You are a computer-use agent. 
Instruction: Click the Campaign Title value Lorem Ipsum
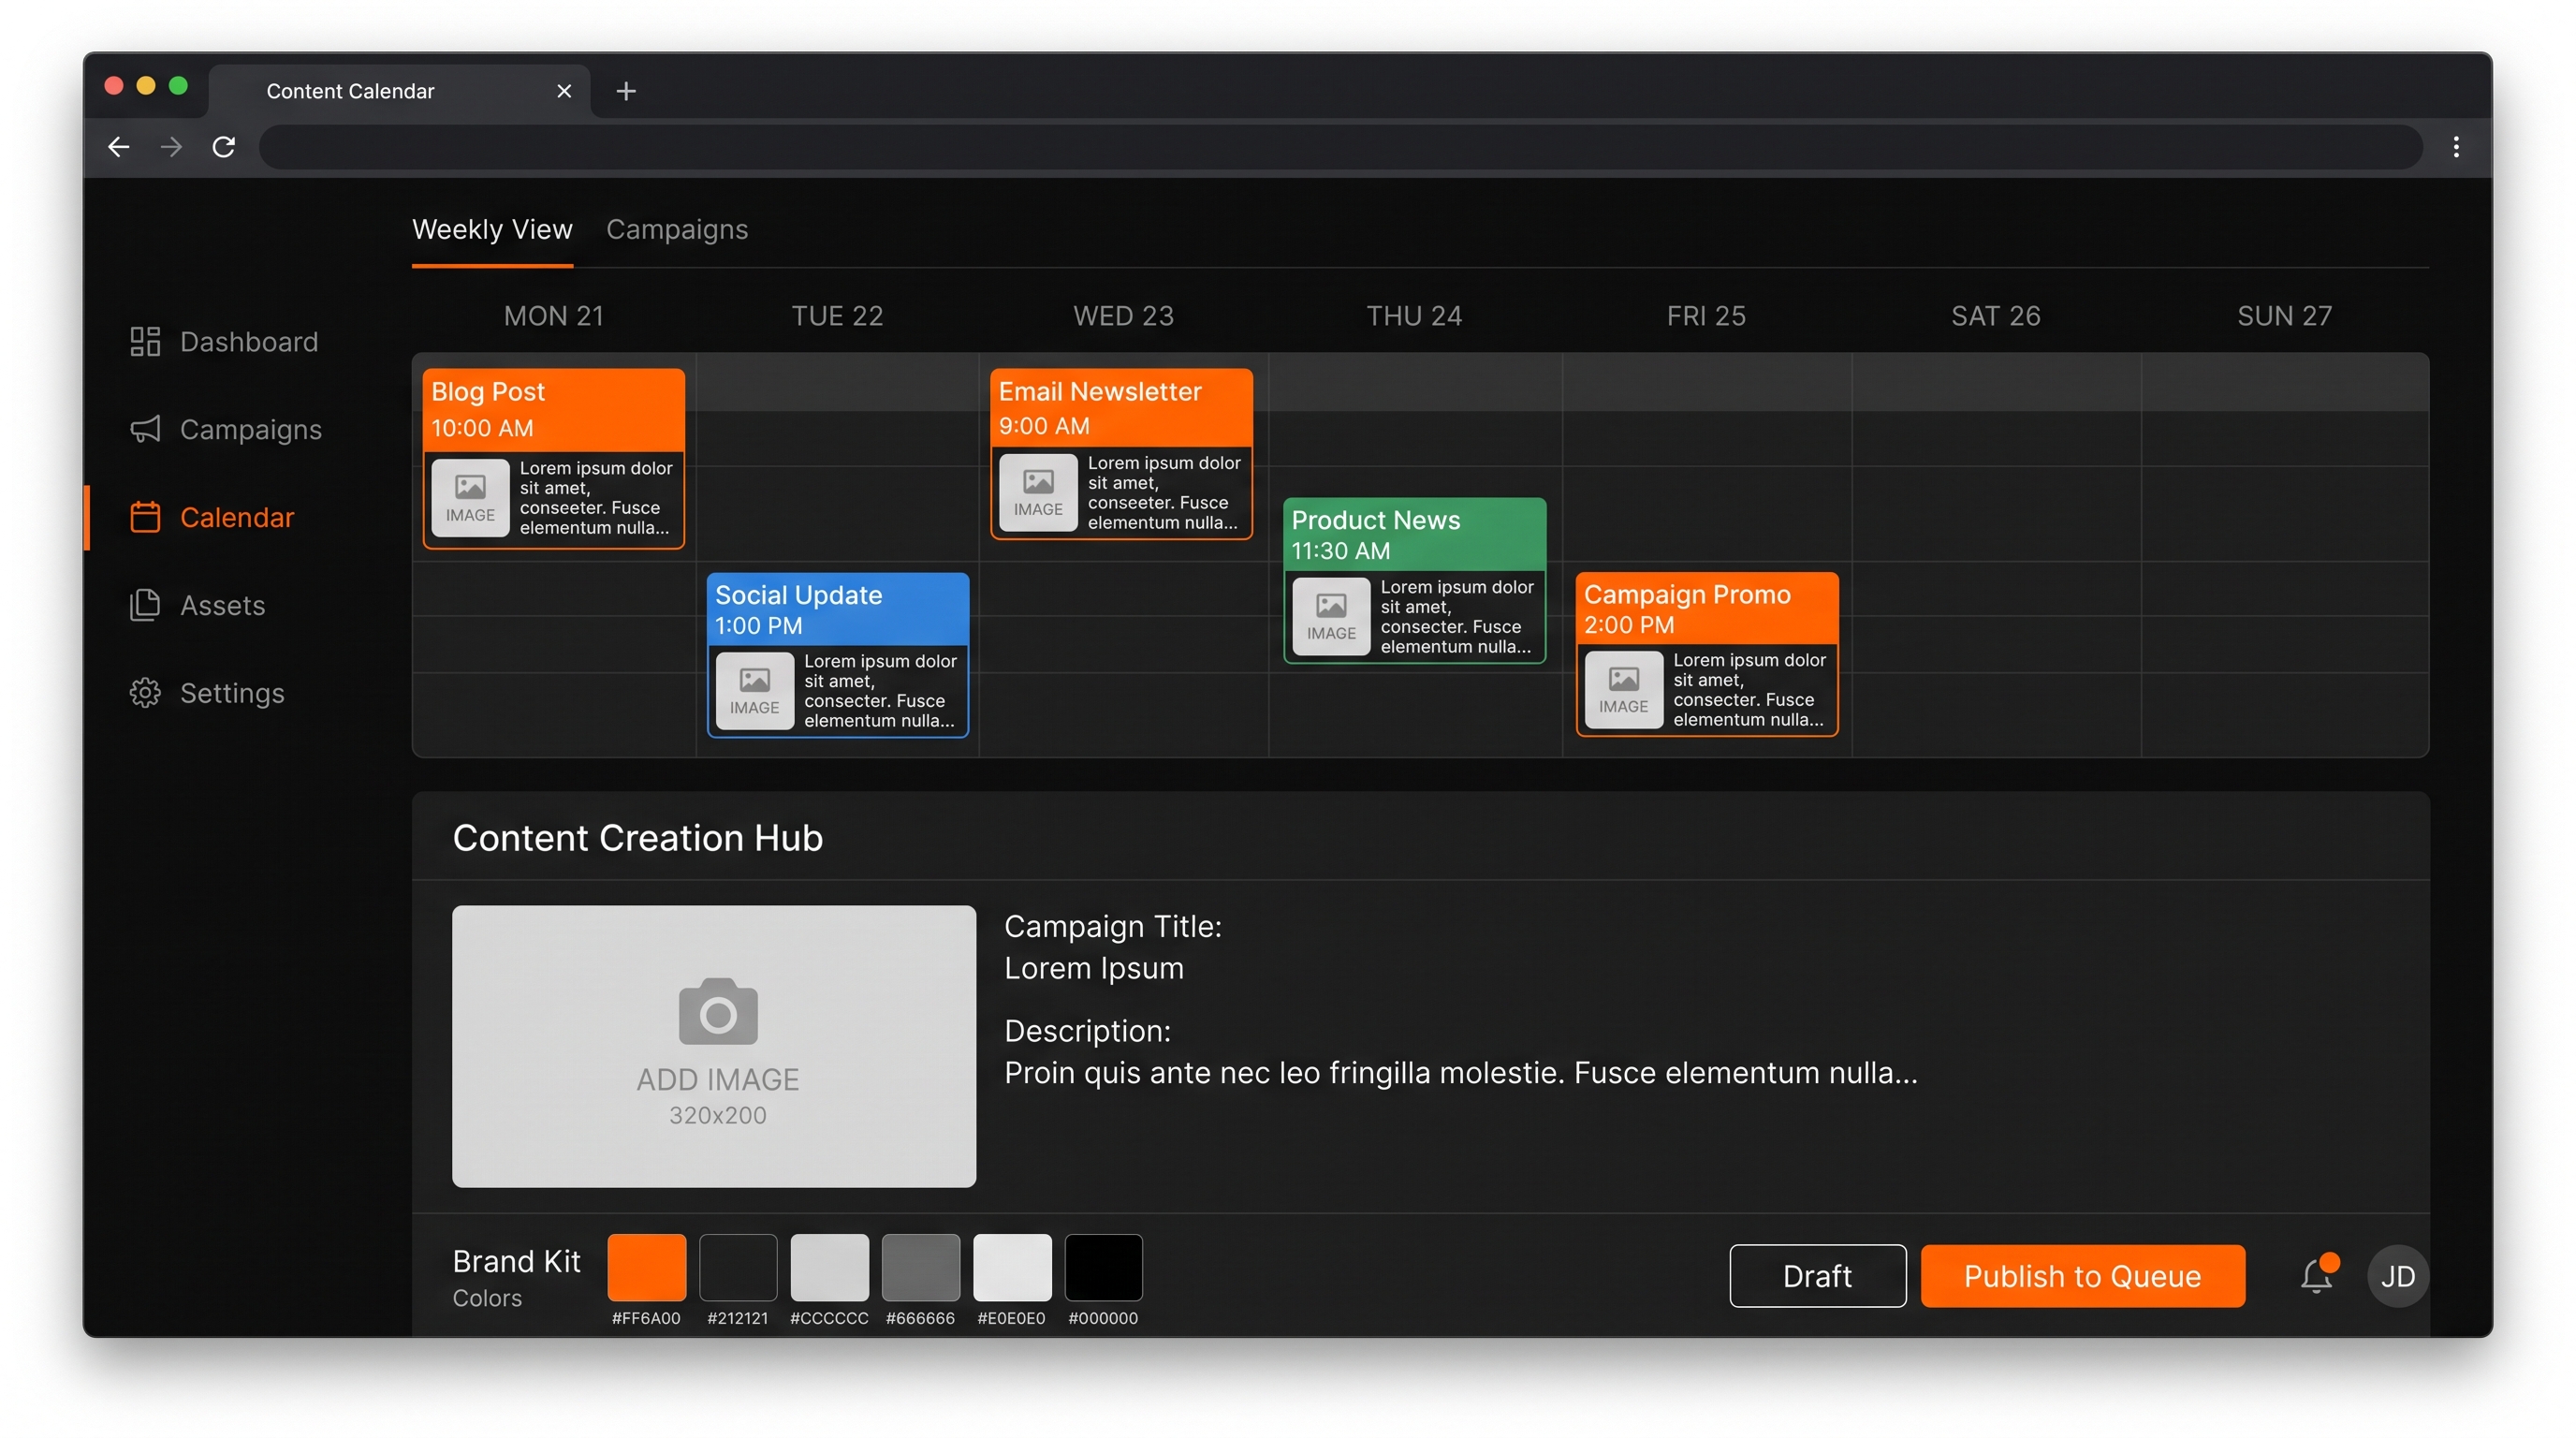(1094, 968)
